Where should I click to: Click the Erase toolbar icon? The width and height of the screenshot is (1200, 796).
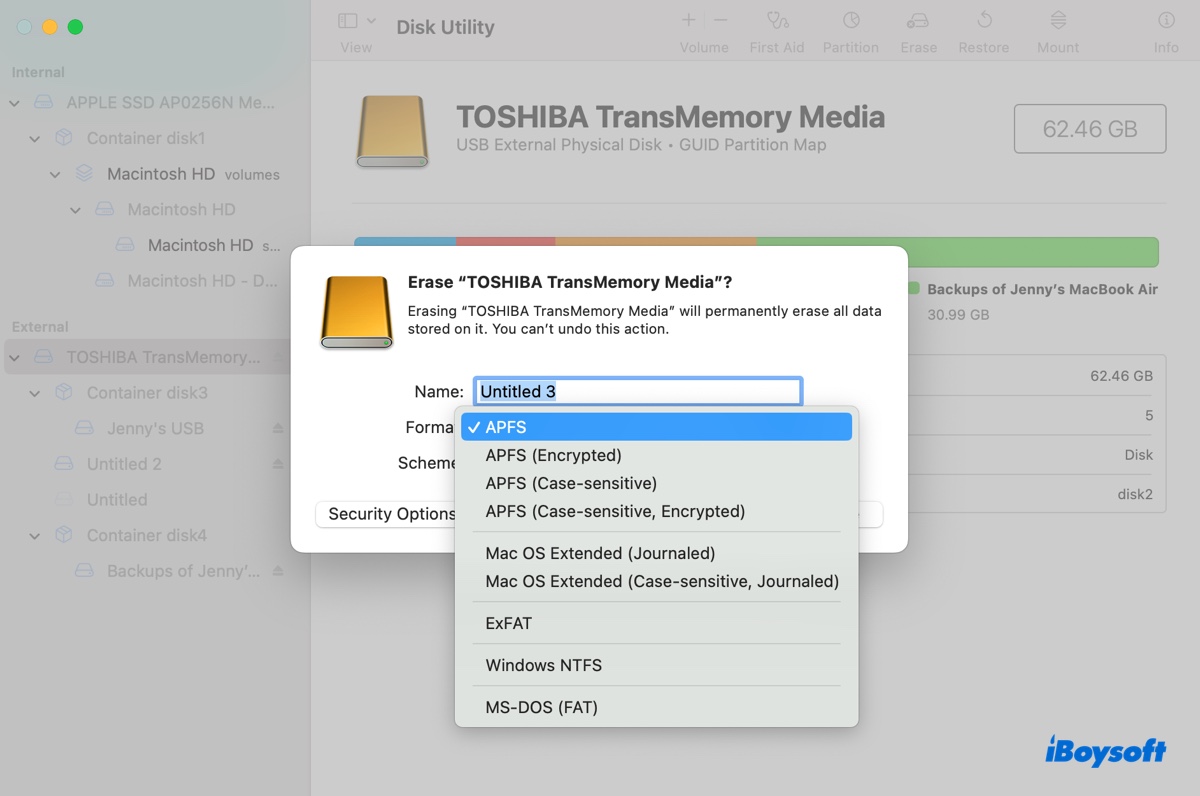(917, 21)
